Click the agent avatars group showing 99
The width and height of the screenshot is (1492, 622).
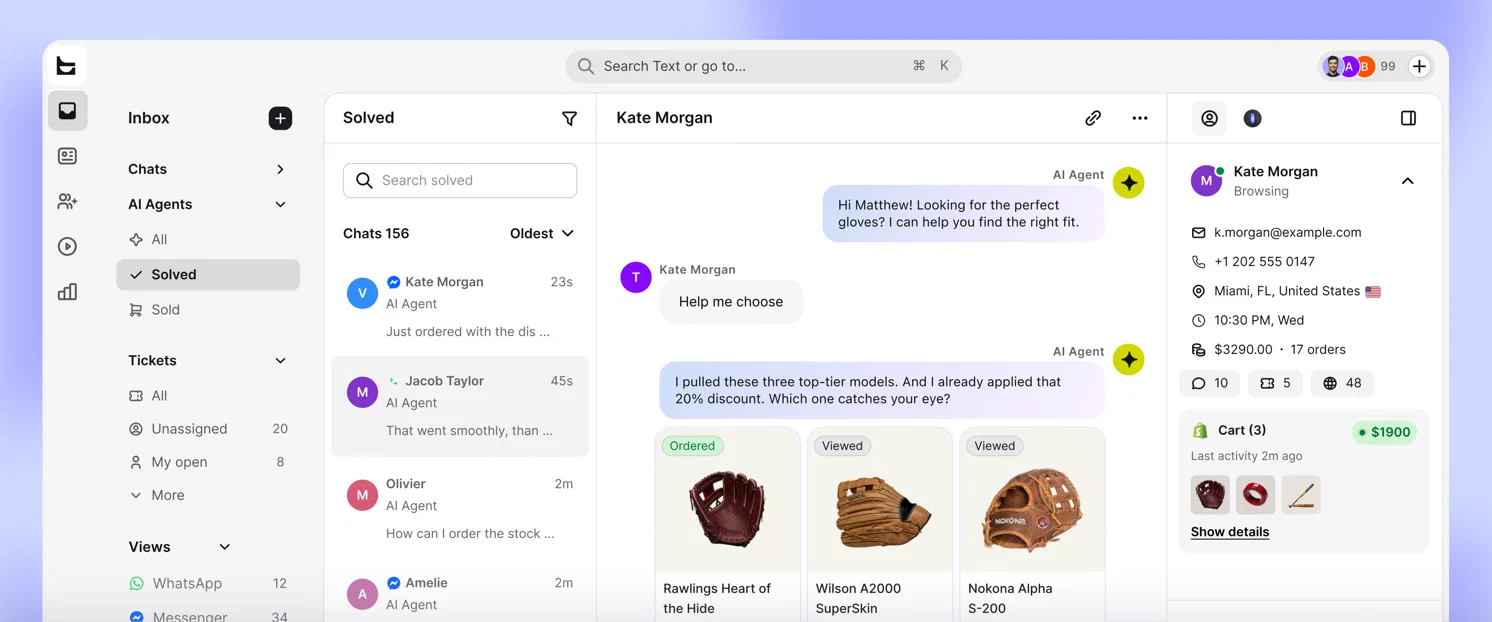pos(1359,66)
